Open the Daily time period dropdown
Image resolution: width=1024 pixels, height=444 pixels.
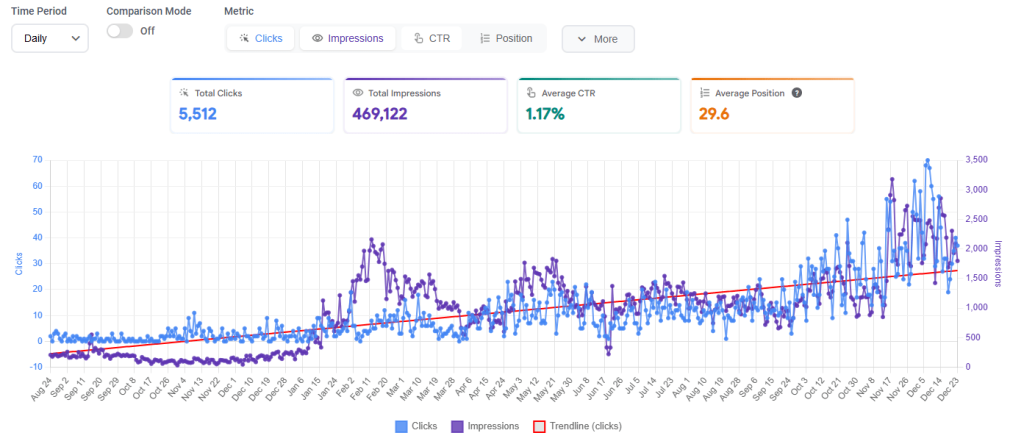click(50, 38)
